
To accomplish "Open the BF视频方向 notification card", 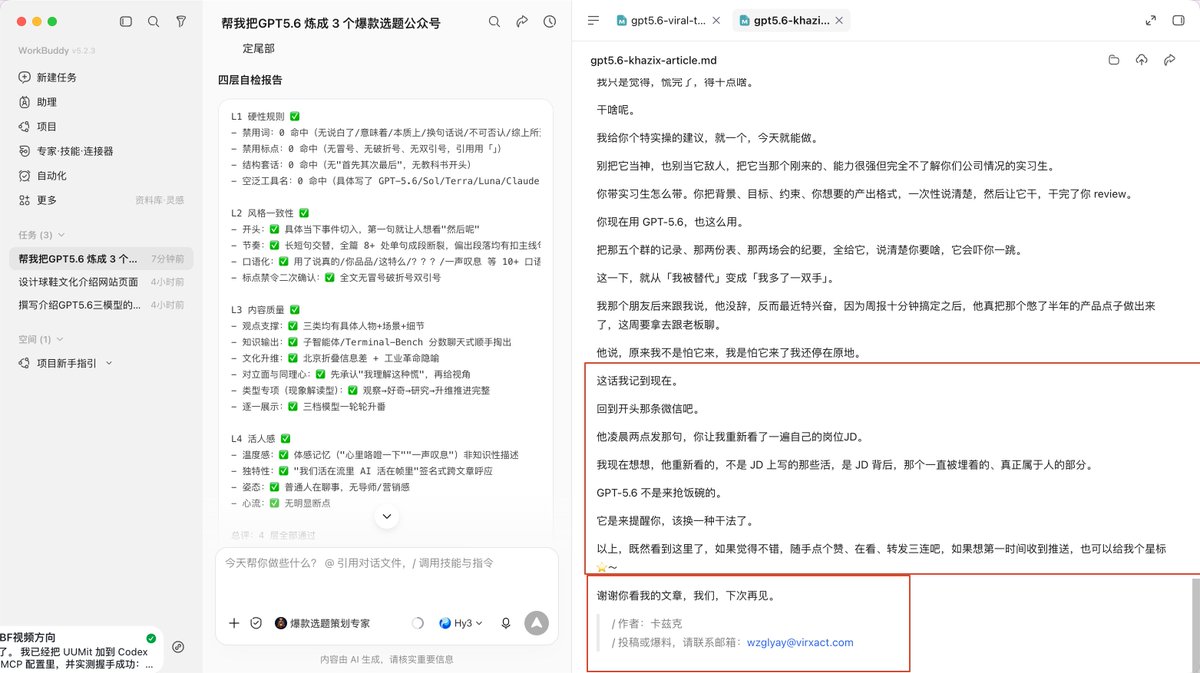I will pyautogui.click(x=80, y=650).
